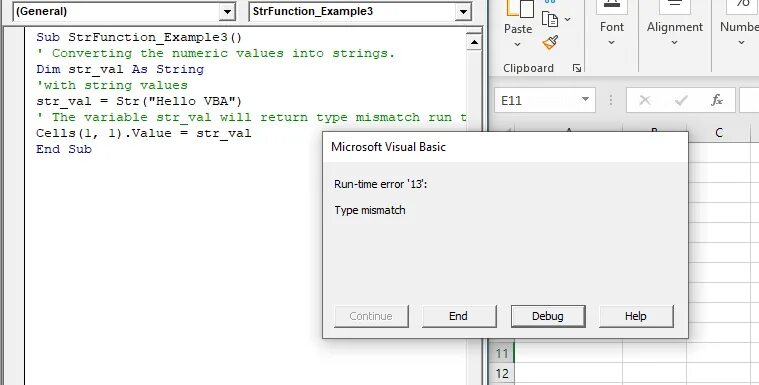
Task: Select row 12 header in Excel
Action: 501,373
